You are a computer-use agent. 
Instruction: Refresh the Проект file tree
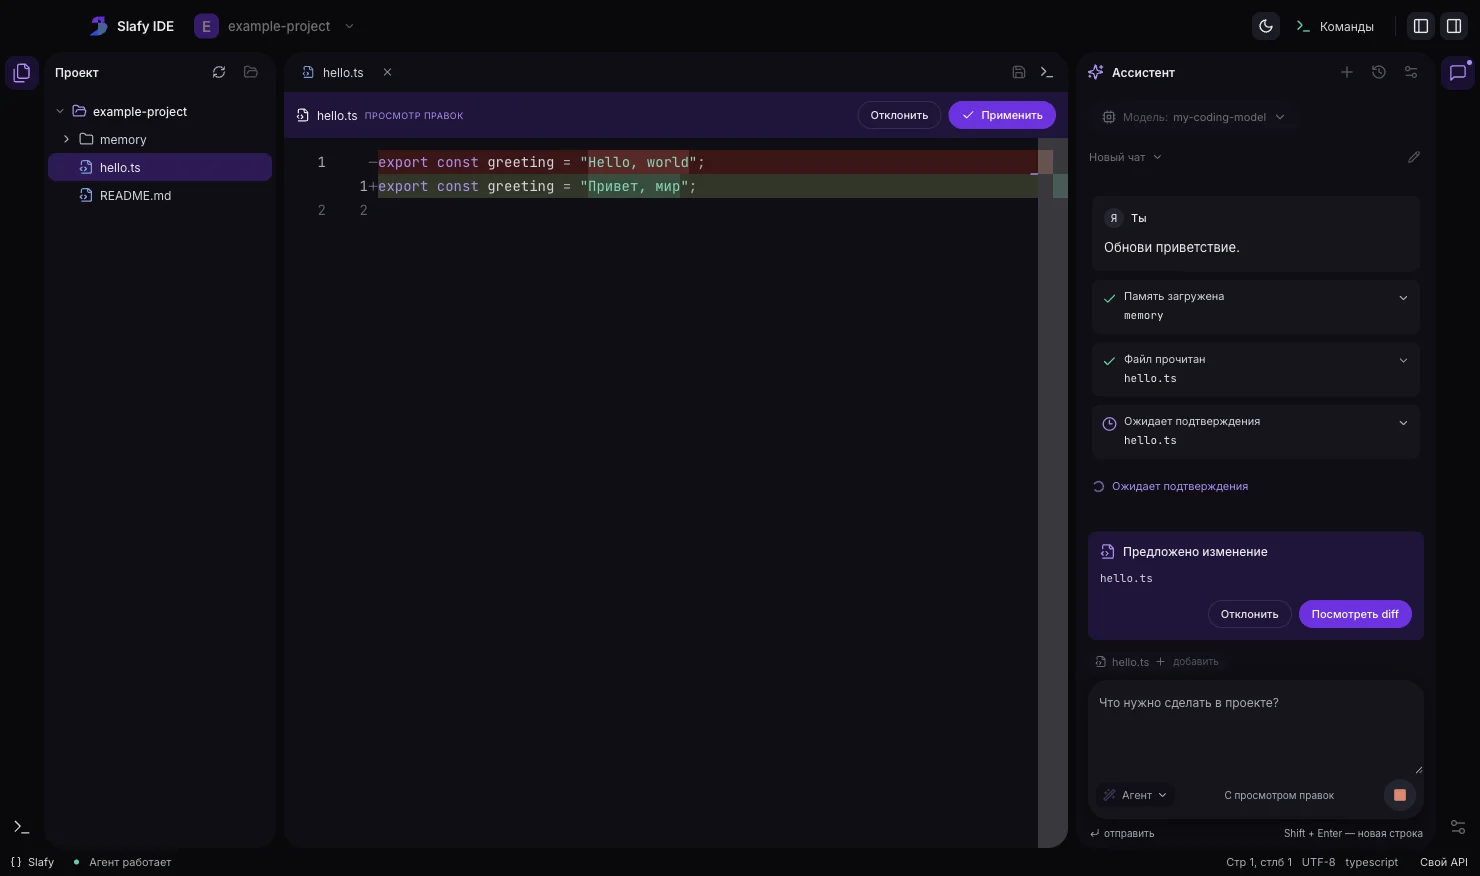click(219, 72)
